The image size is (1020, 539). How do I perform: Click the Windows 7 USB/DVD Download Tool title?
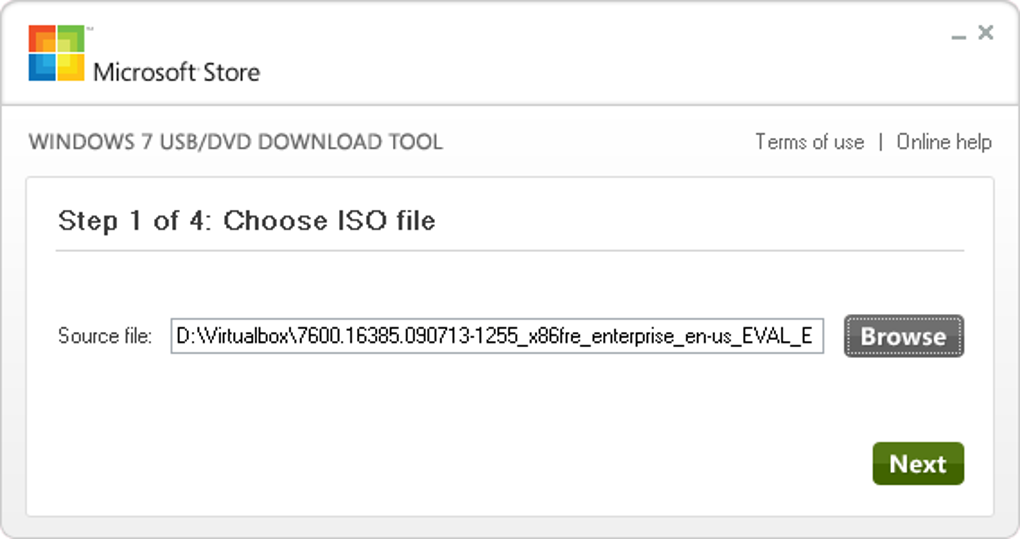(x=235, y=142)
